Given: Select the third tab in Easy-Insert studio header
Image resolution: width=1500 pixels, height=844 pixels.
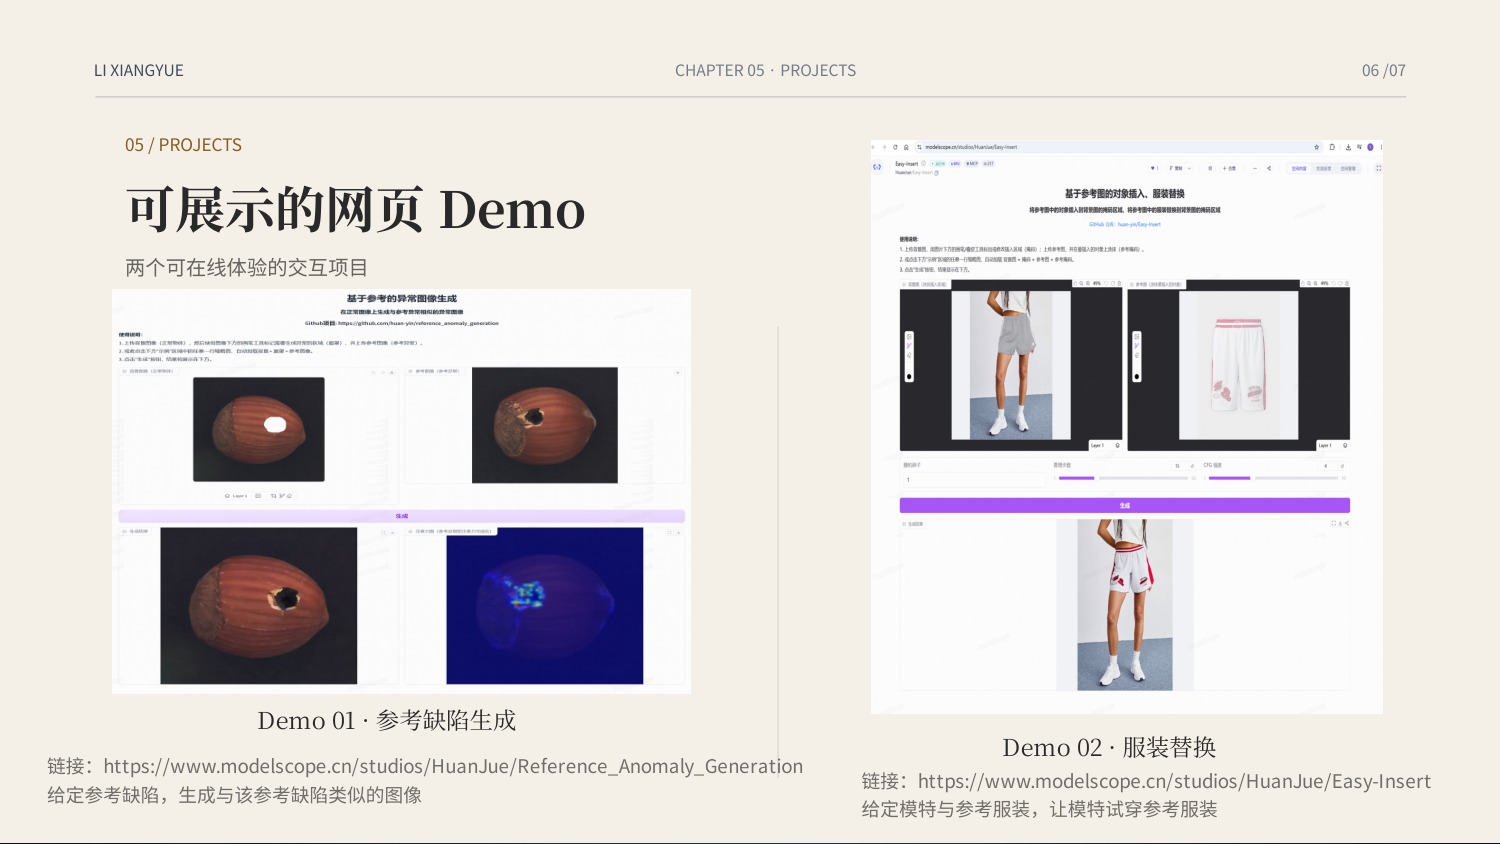Looking at the screenshot, I should [x=1348, y=168].
